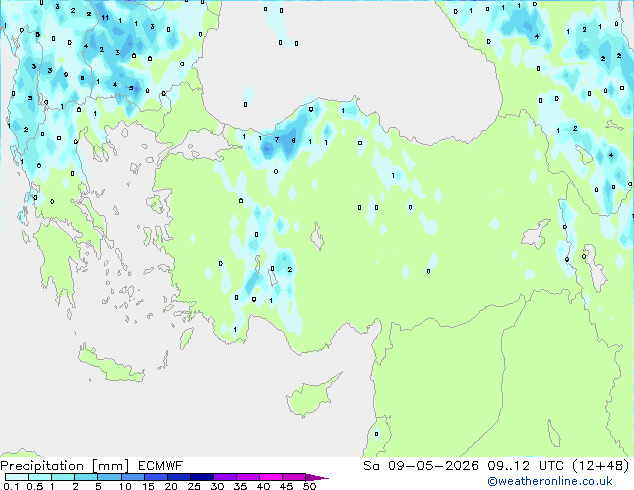634x490 pixels.
Task: Click the '15' legend scale label
Action: (148, 486)
